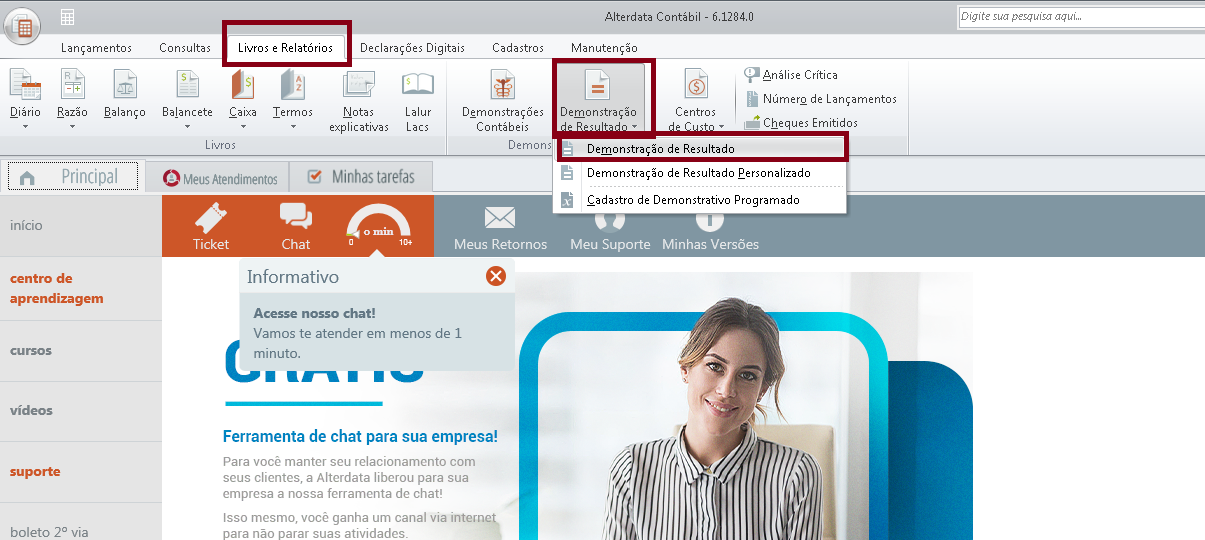Choose Cadastro de Demonstrativo Programado entry

700,200
